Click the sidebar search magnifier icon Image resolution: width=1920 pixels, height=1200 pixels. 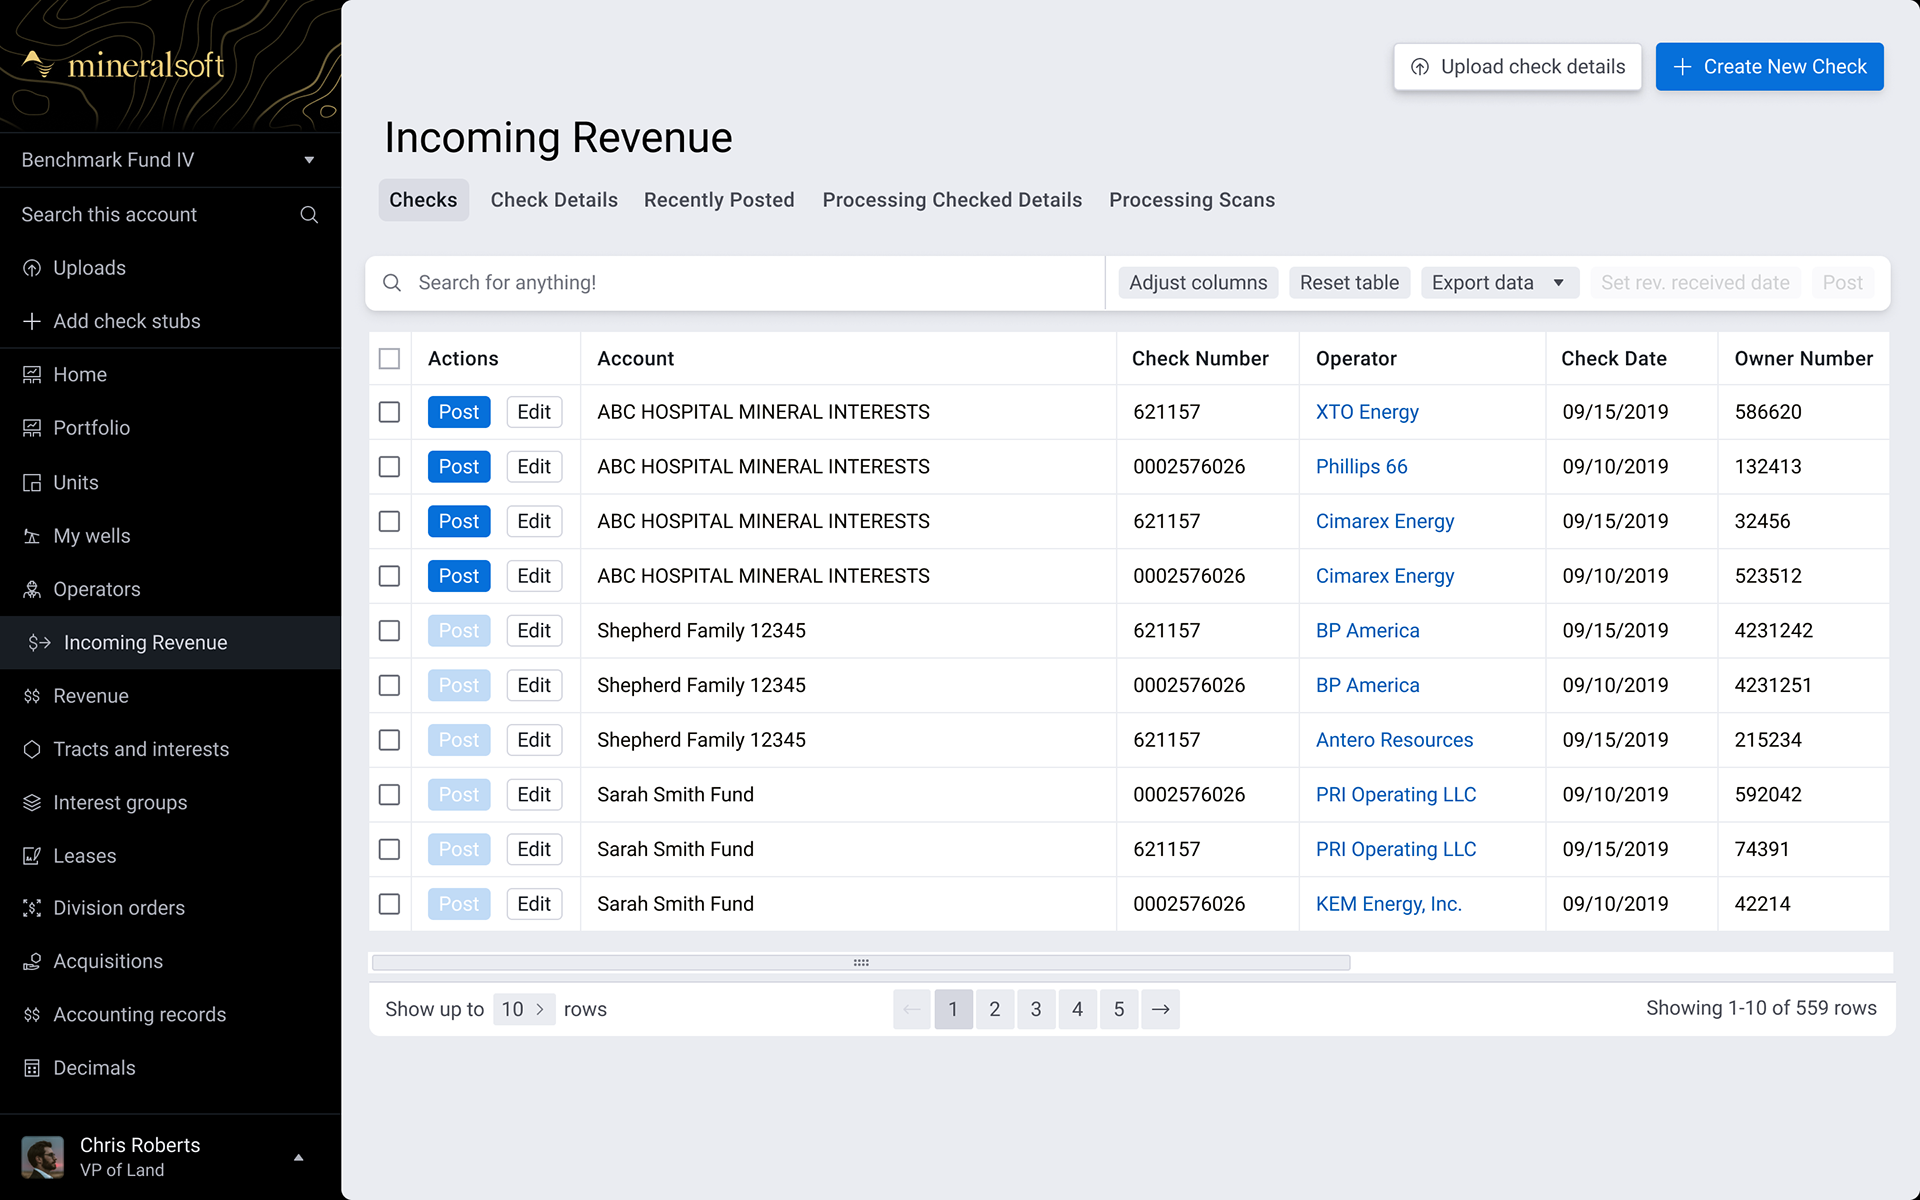point(309,215)
